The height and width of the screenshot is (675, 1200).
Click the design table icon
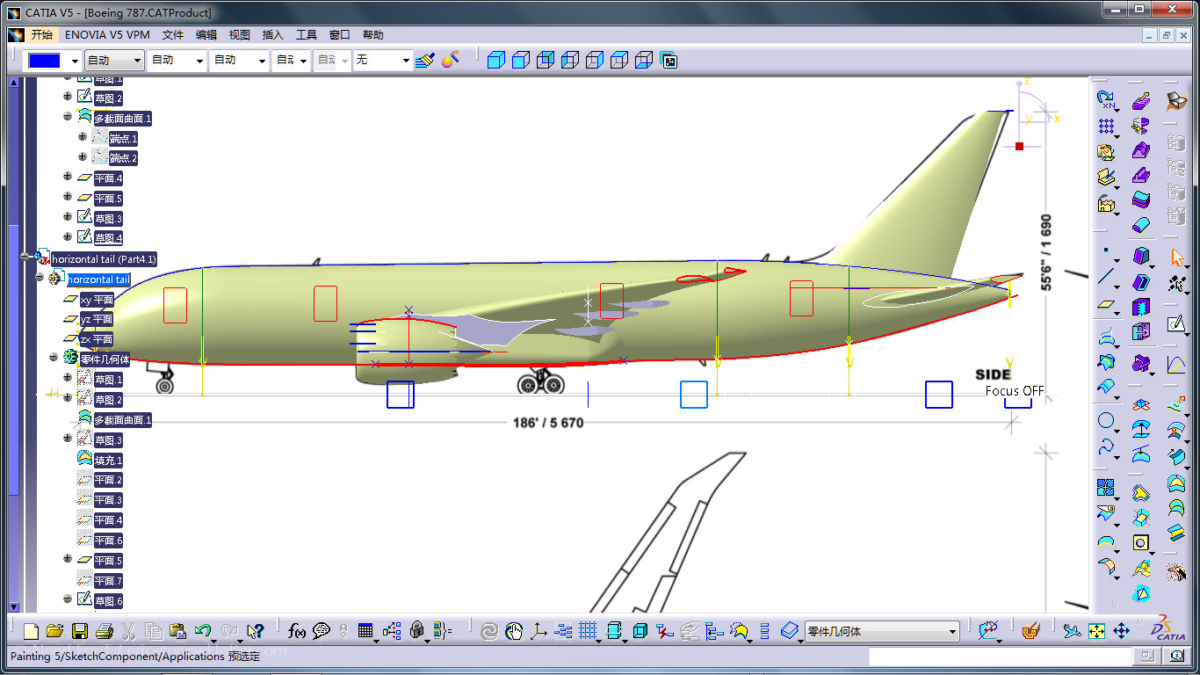coord(365,631)
